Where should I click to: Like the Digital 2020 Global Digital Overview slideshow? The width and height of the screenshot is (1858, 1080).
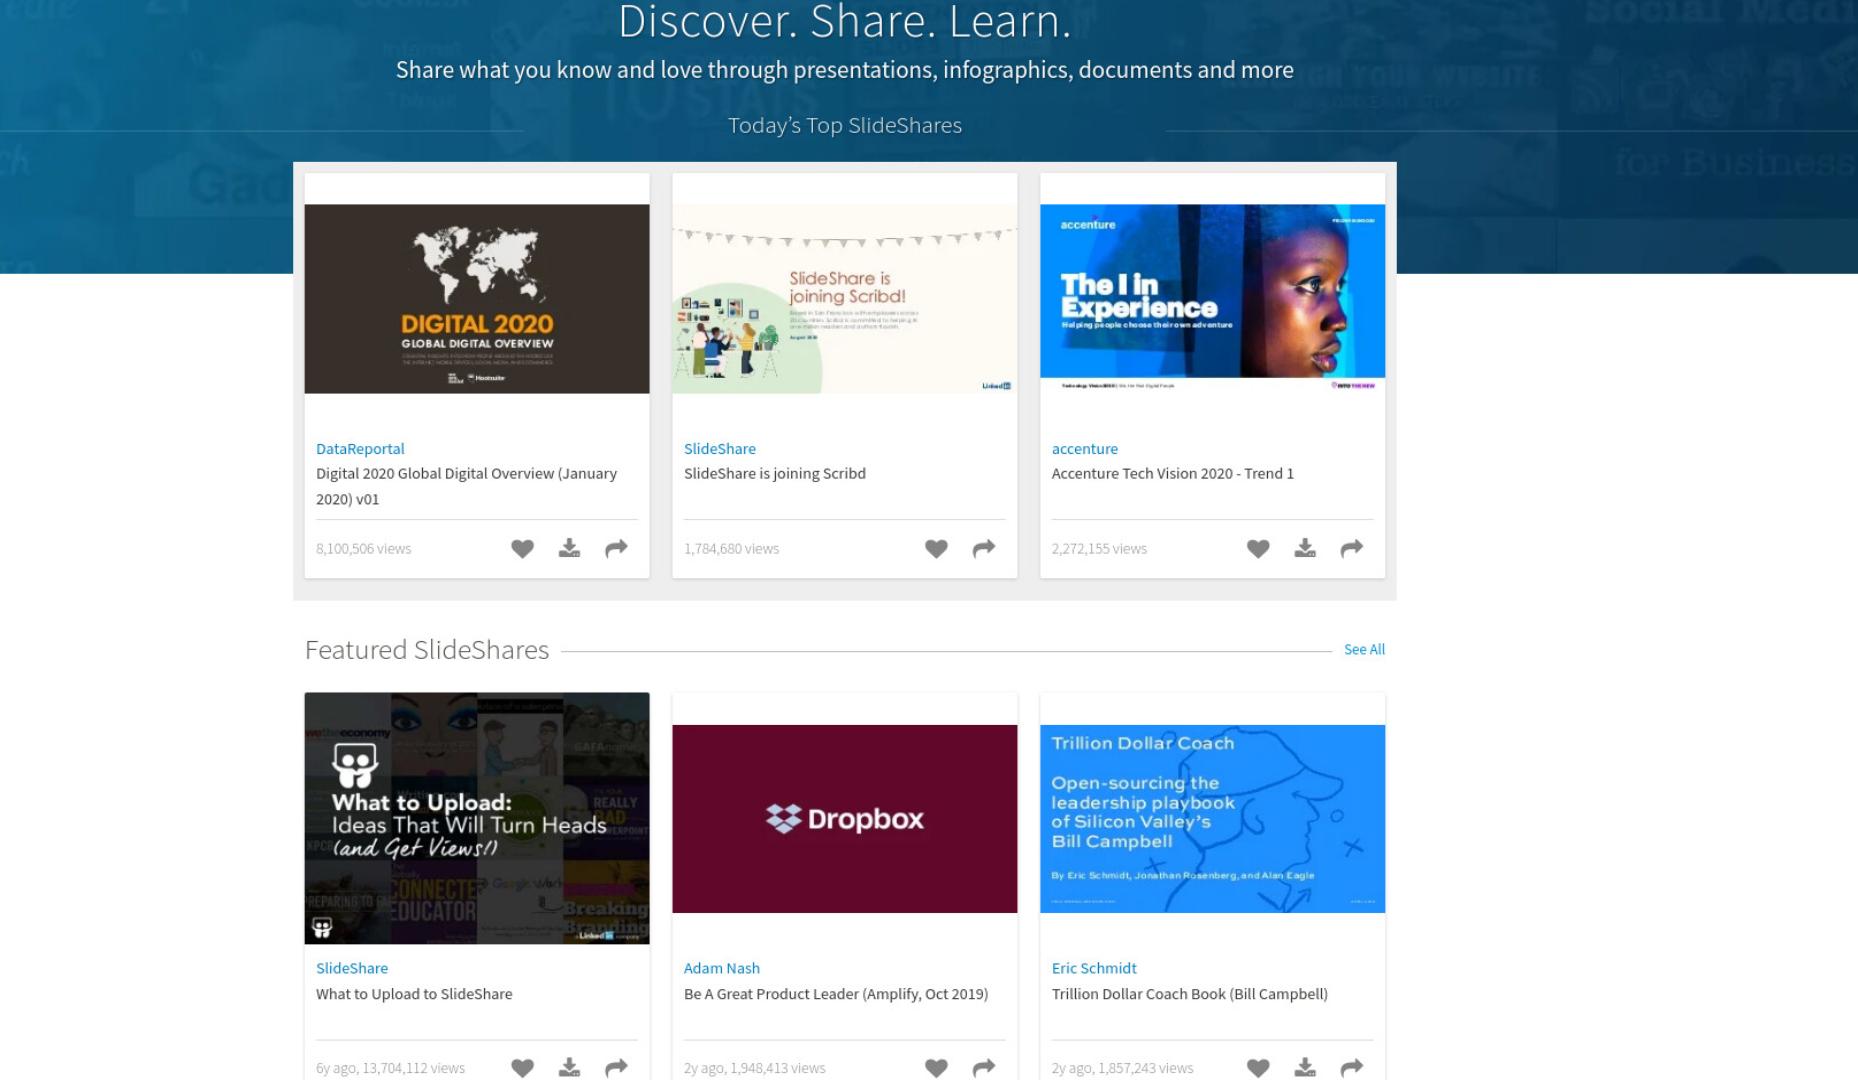(x=522, y=548)
